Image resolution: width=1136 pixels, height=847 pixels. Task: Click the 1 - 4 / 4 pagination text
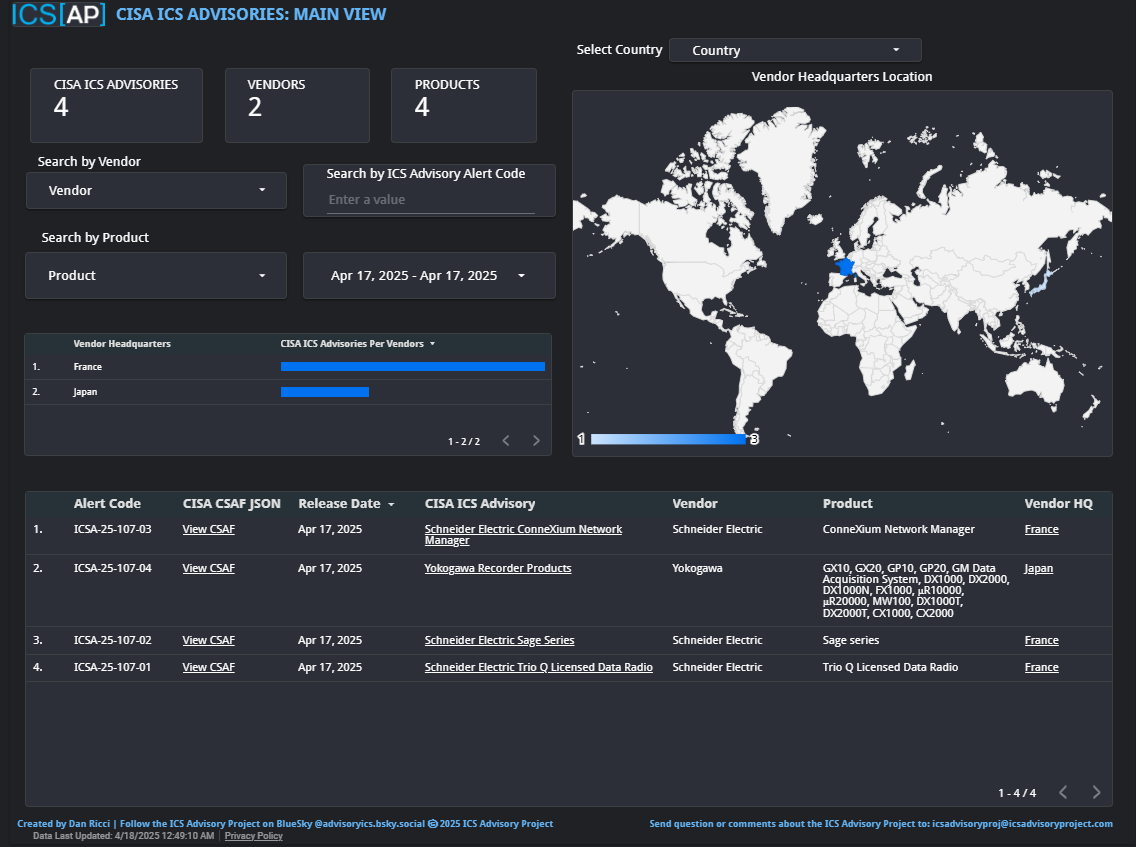pos(1017,793)
